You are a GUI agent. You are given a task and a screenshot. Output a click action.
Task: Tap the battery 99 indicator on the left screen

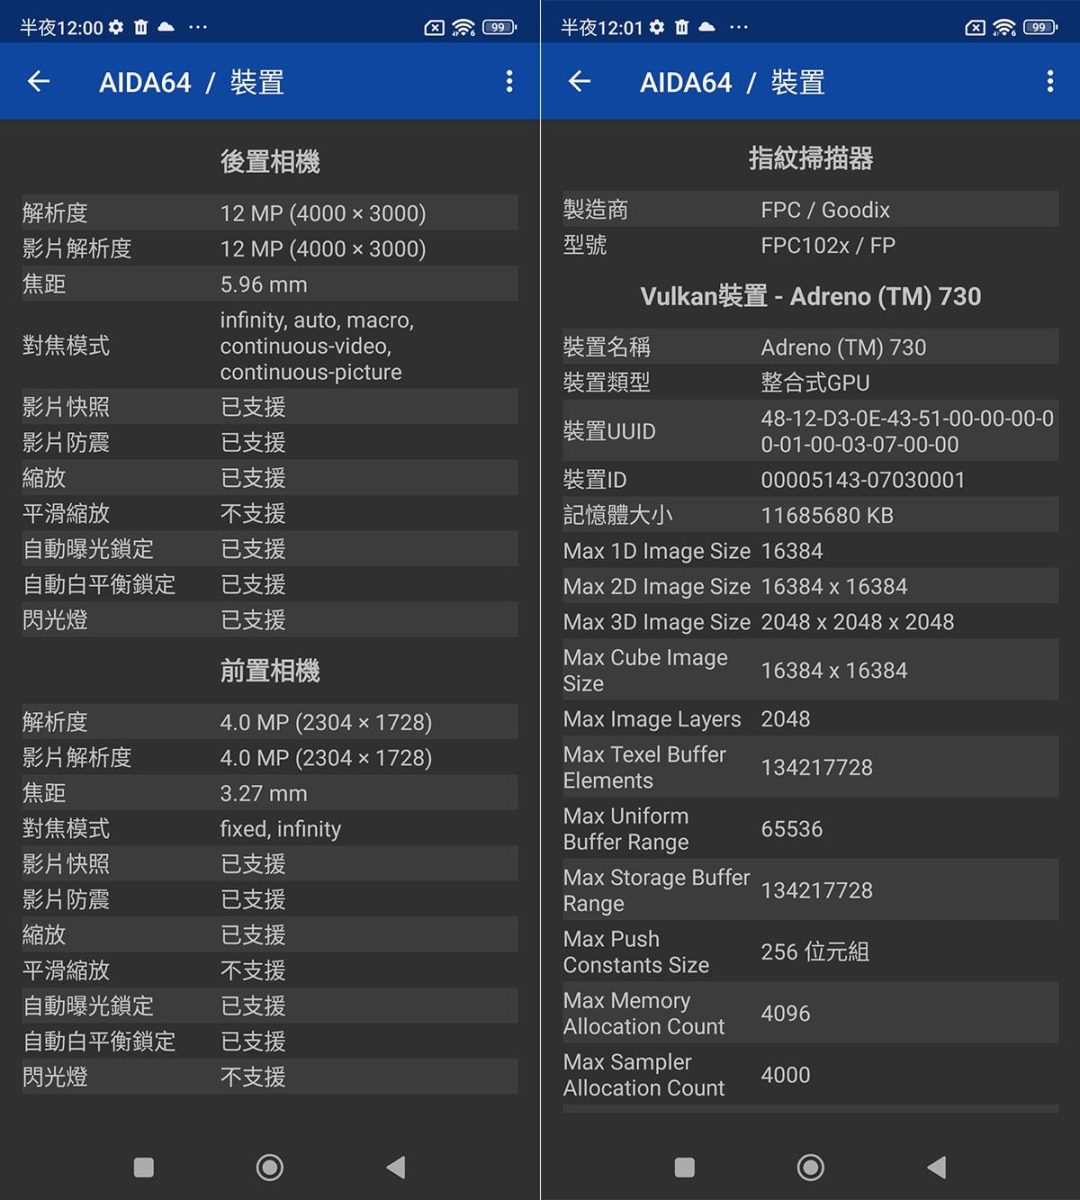pyautogui.click(x=500, y=27)
